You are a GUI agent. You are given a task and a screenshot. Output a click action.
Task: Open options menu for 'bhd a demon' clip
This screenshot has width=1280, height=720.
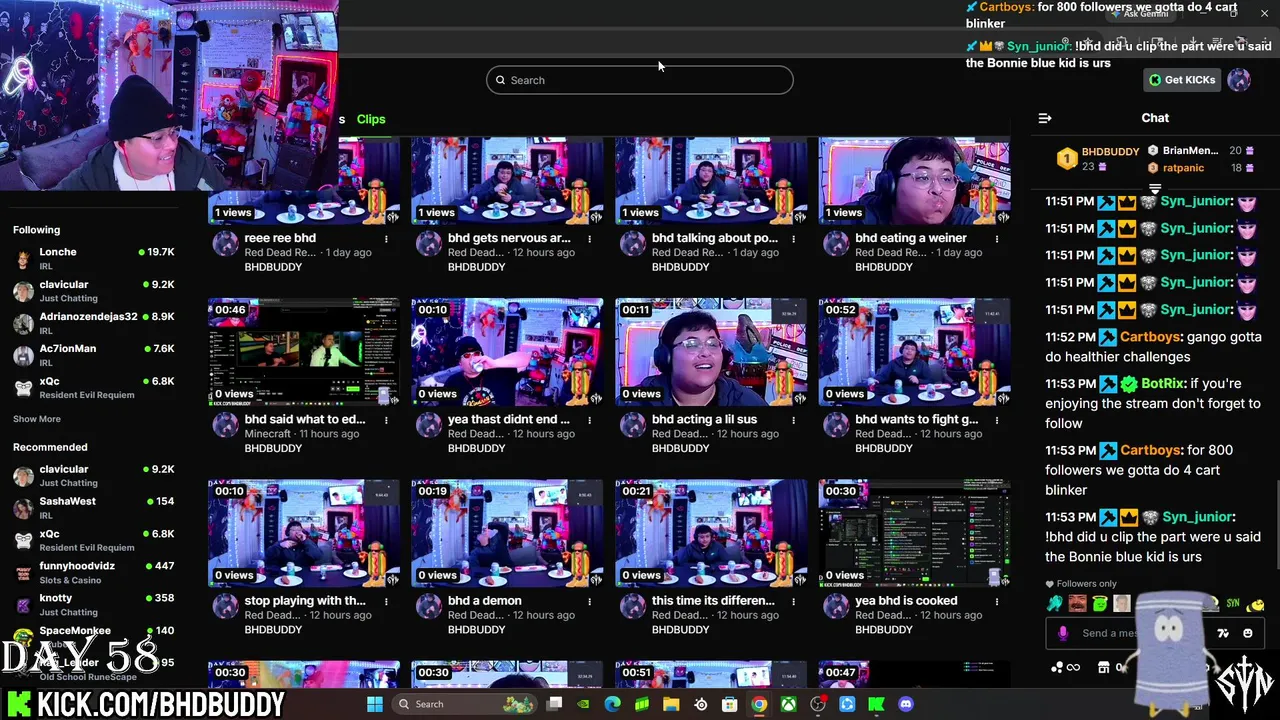pyautogui.click(x=590, y=601)
